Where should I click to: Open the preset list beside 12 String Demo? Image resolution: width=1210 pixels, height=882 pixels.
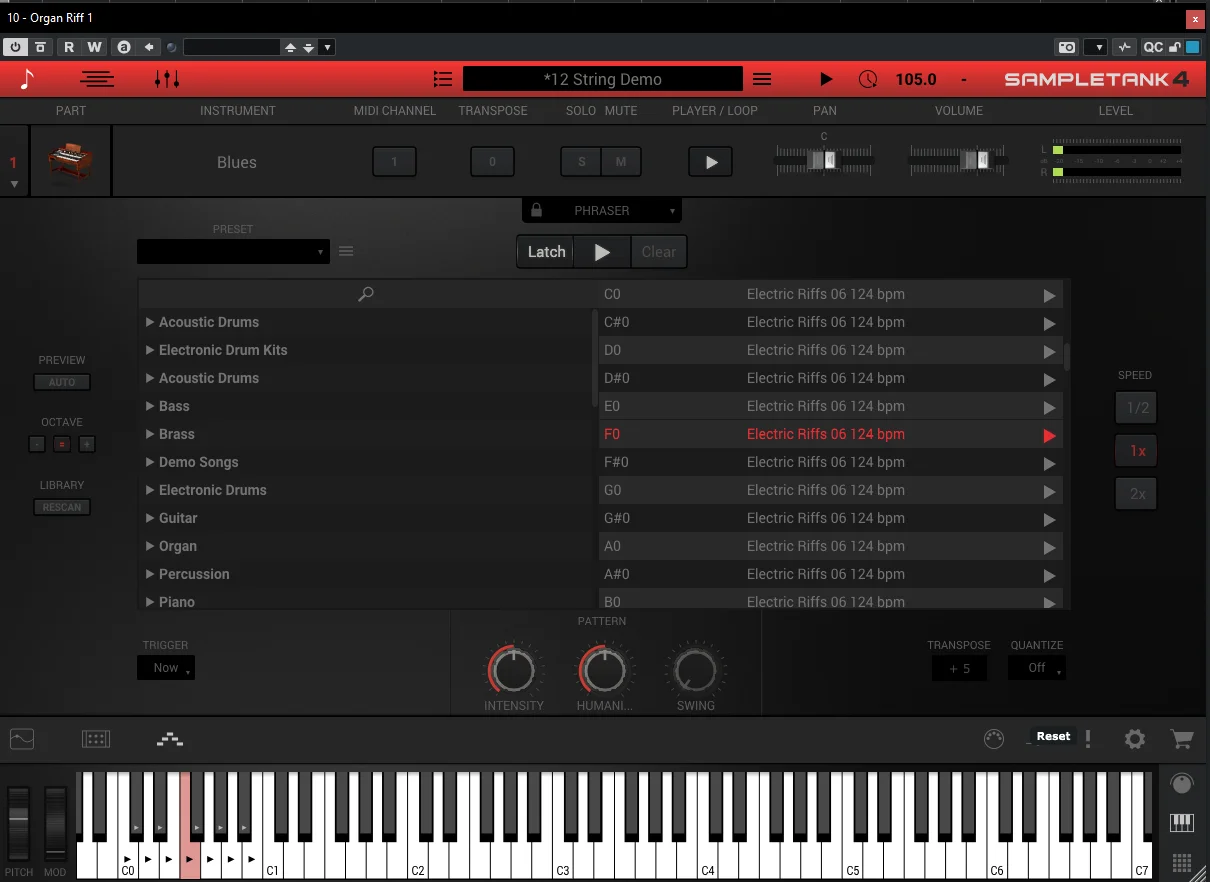[443, 79]
